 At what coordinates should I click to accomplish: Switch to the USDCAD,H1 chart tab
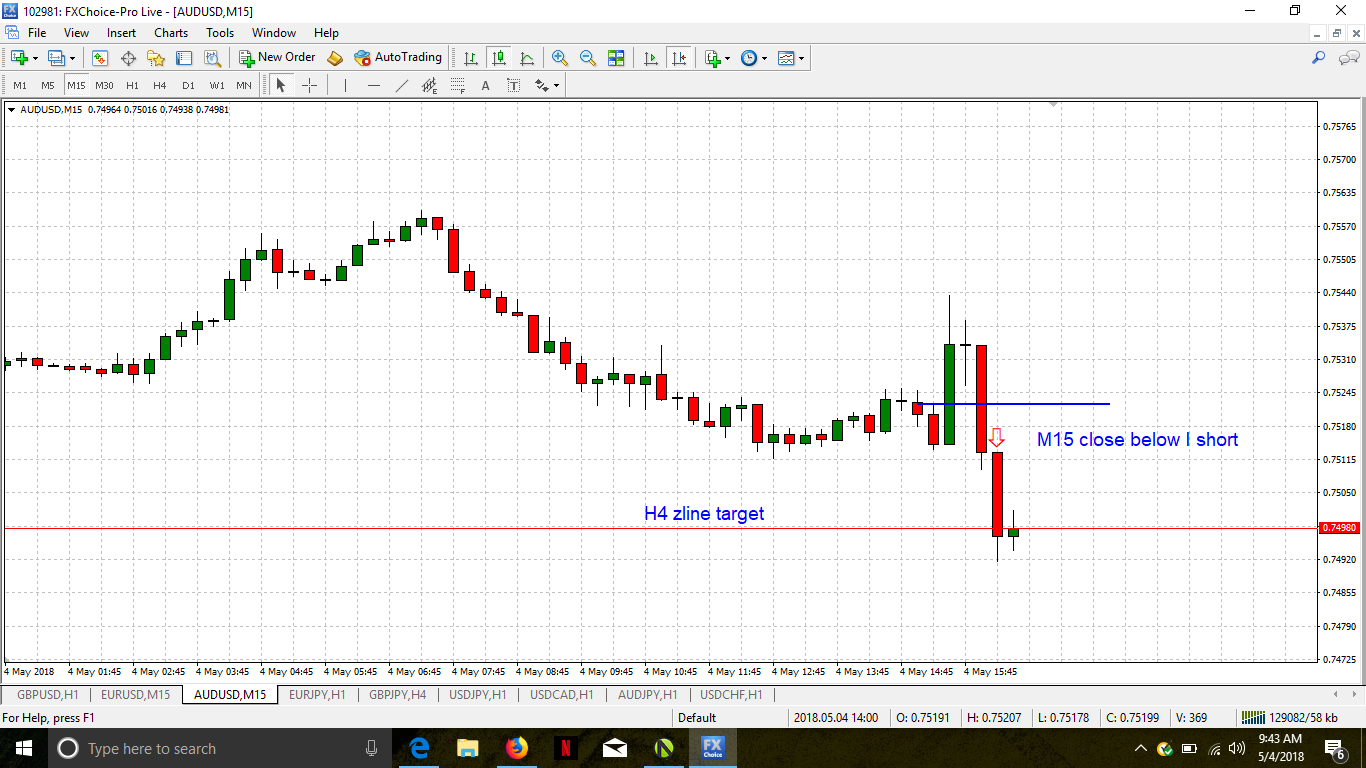pos(561,694)
